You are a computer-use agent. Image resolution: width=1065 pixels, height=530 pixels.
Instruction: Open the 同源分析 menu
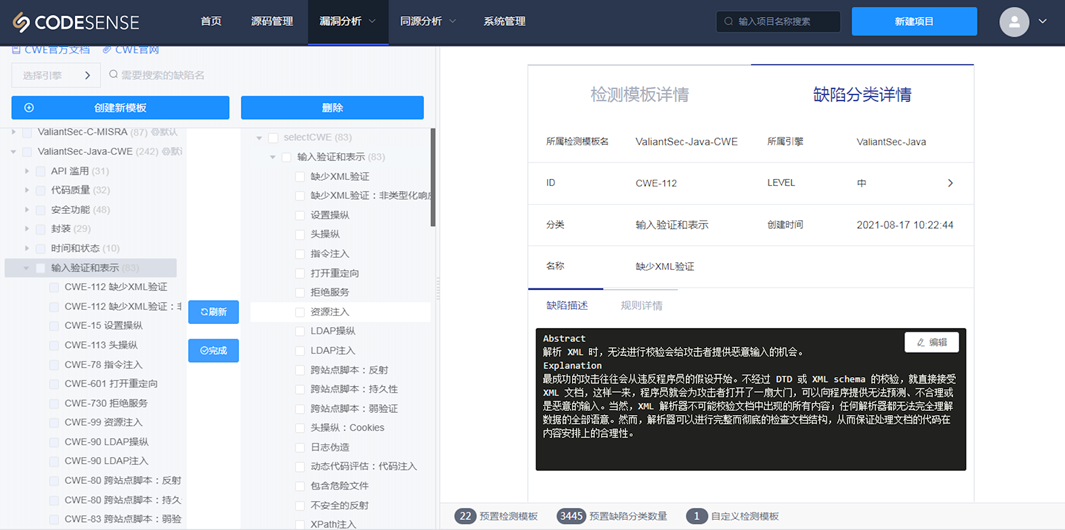[x=428, y=22]
